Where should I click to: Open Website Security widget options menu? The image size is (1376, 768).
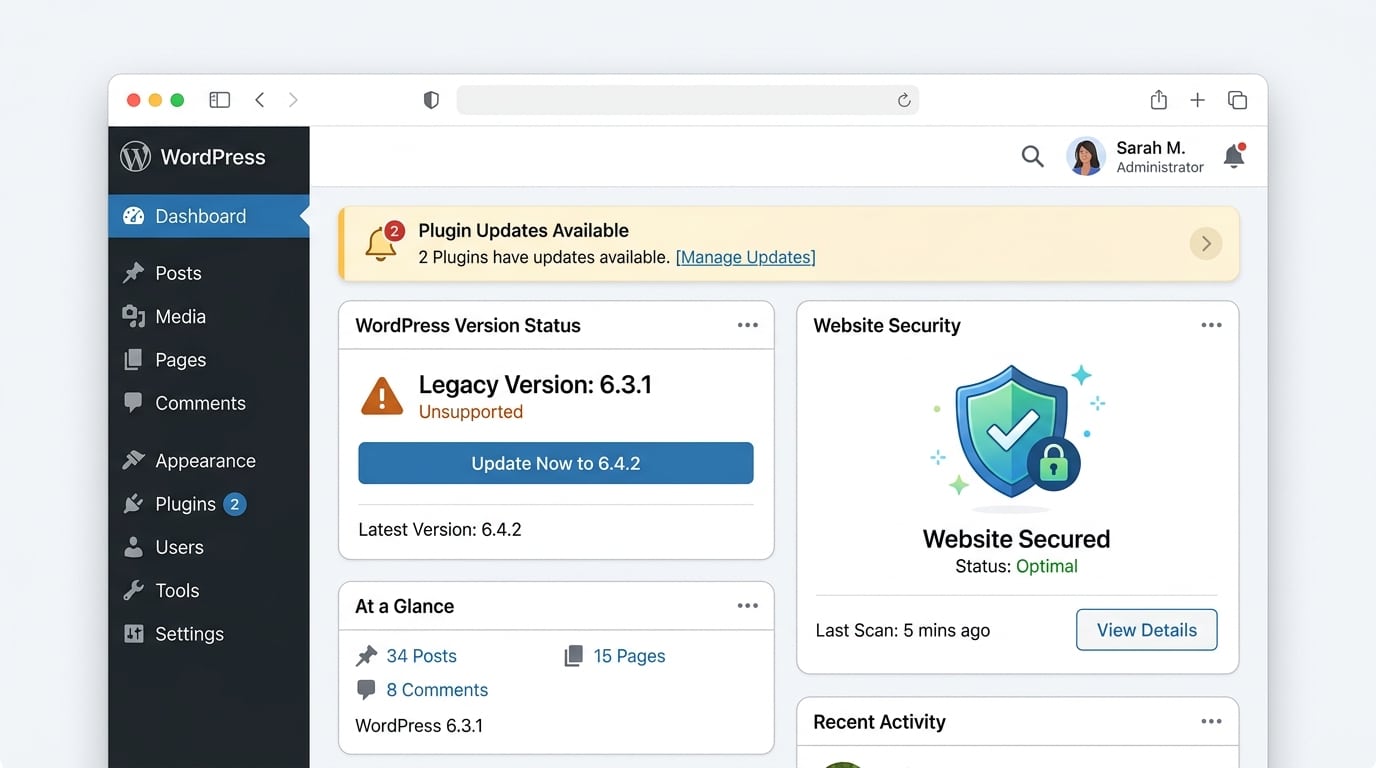tap(1211, 326)
